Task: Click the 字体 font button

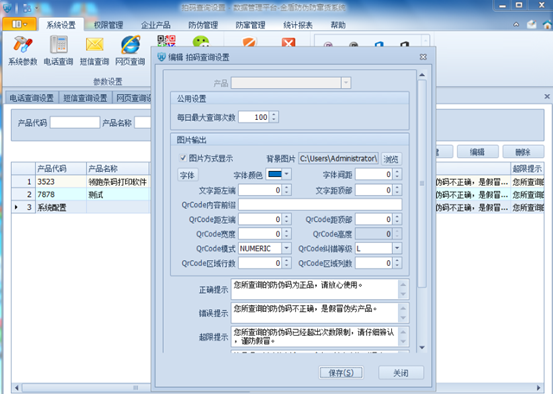Action: pos(187,175)
